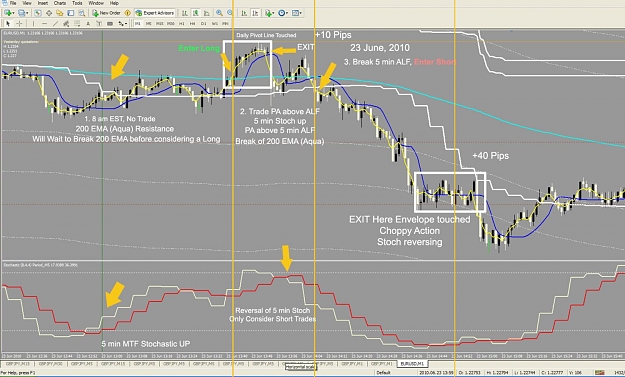Set timeframe to D1

point(203,24)
